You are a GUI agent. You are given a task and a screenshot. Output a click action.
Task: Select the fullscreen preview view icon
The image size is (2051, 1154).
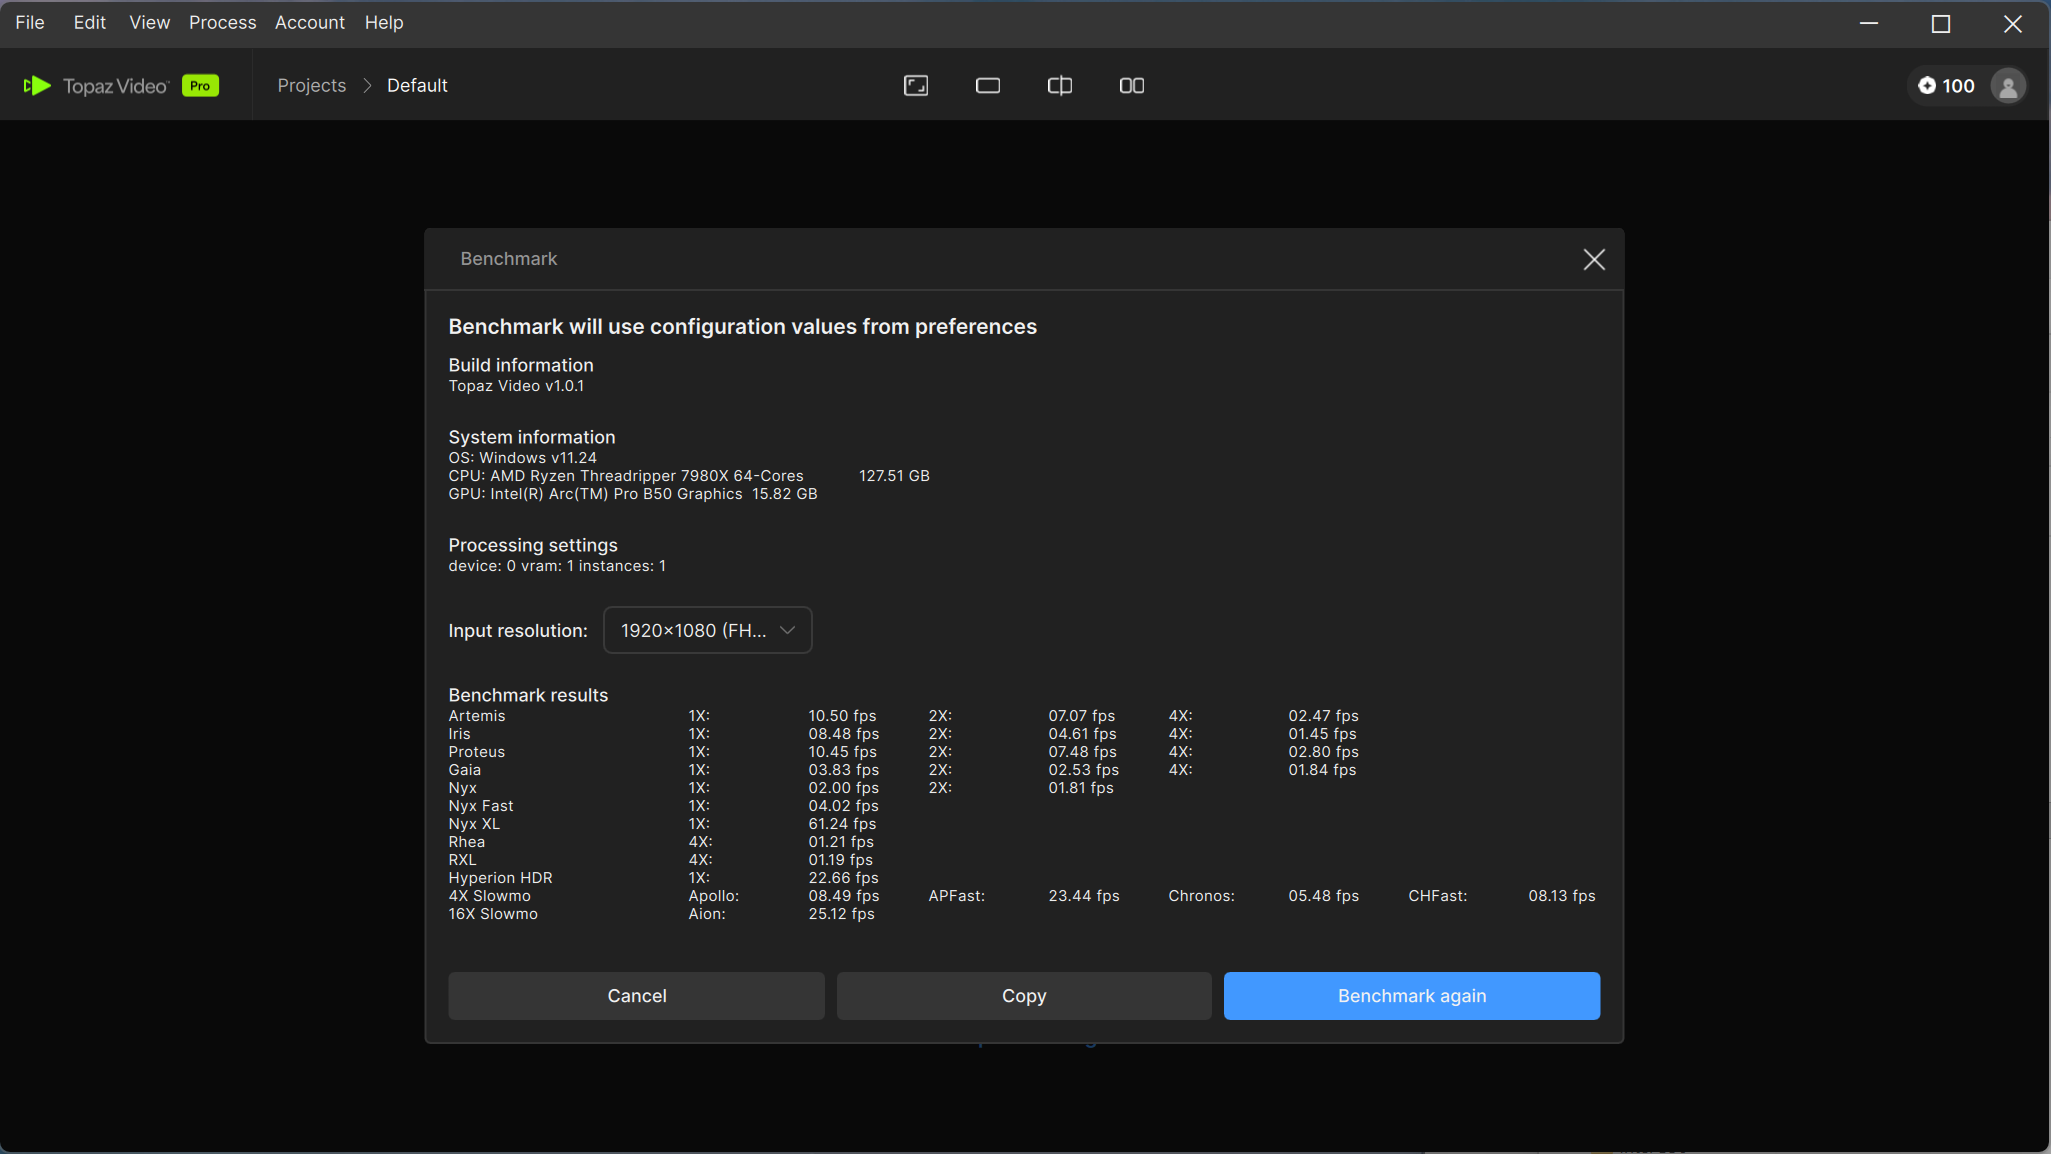click(915, 86)
